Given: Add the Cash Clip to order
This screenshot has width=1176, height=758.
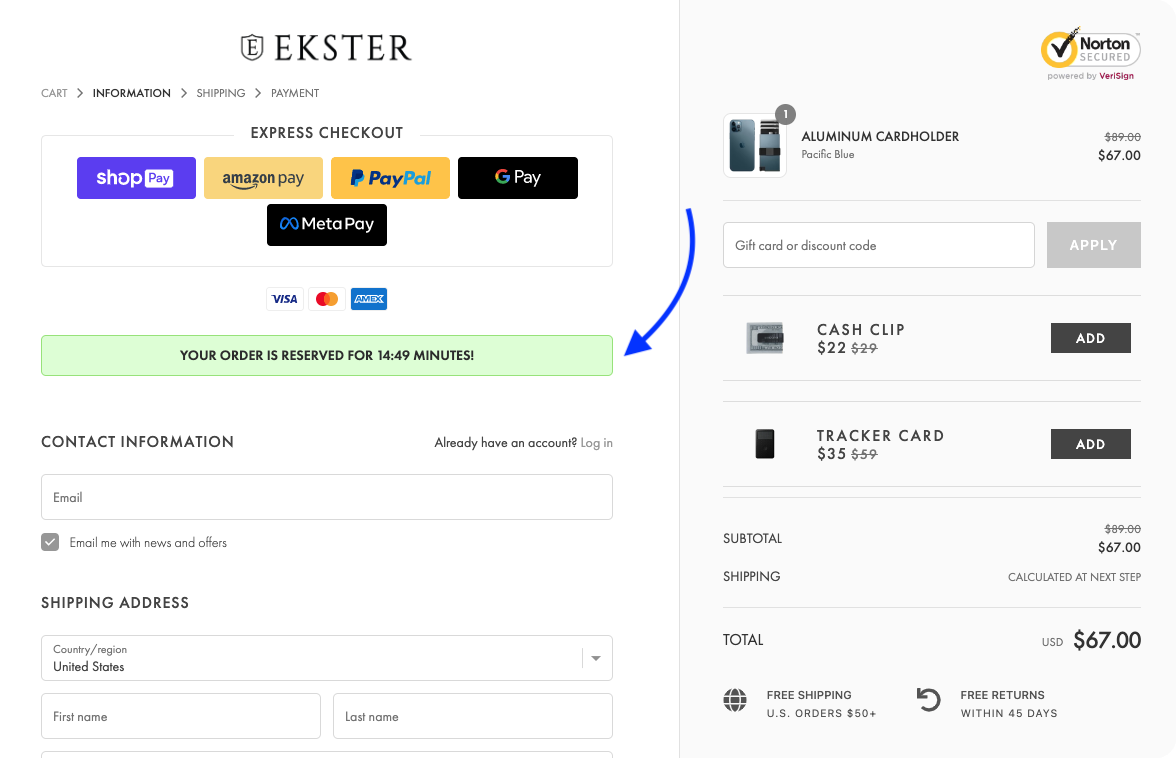Looking at the screenshot, I should 1090,338.
